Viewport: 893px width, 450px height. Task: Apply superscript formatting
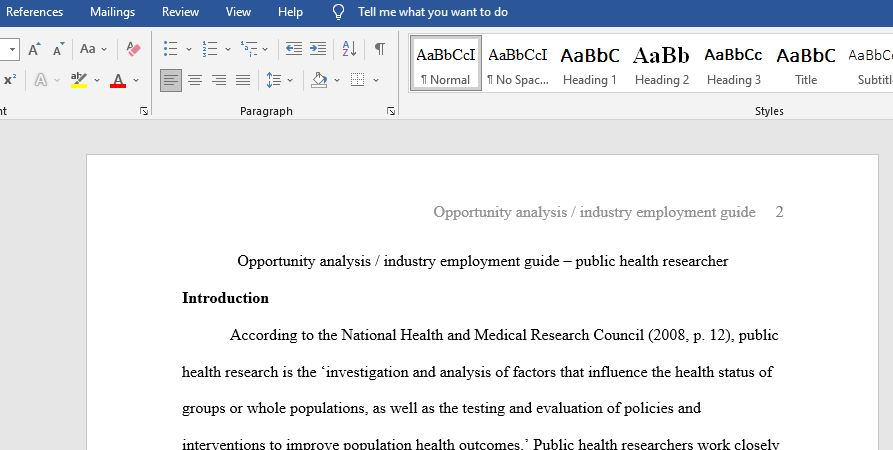pos(10,80)
